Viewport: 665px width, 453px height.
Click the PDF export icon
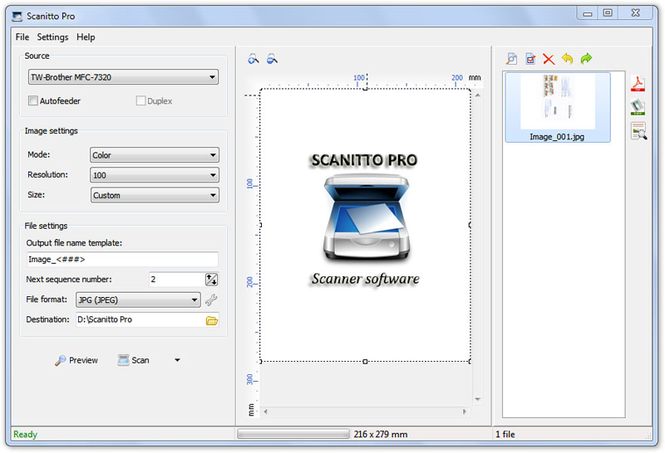pos(638,84)
